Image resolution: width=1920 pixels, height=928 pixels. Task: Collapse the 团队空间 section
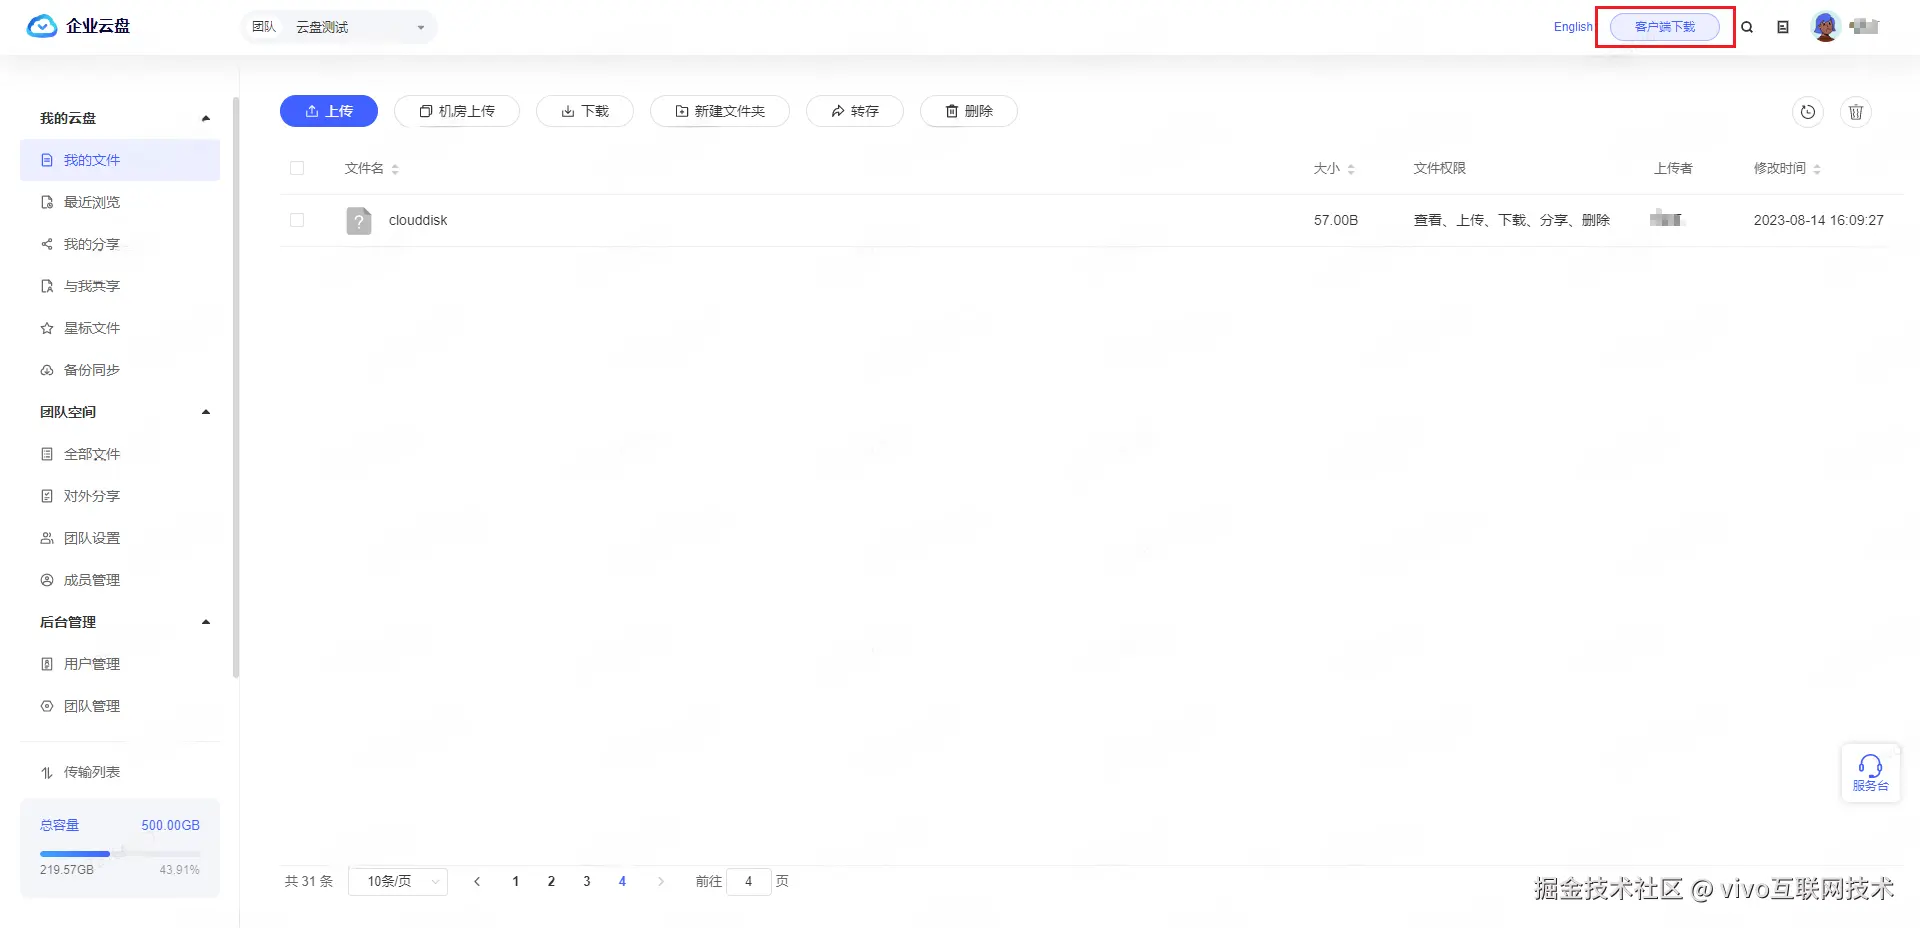[206, 411]
